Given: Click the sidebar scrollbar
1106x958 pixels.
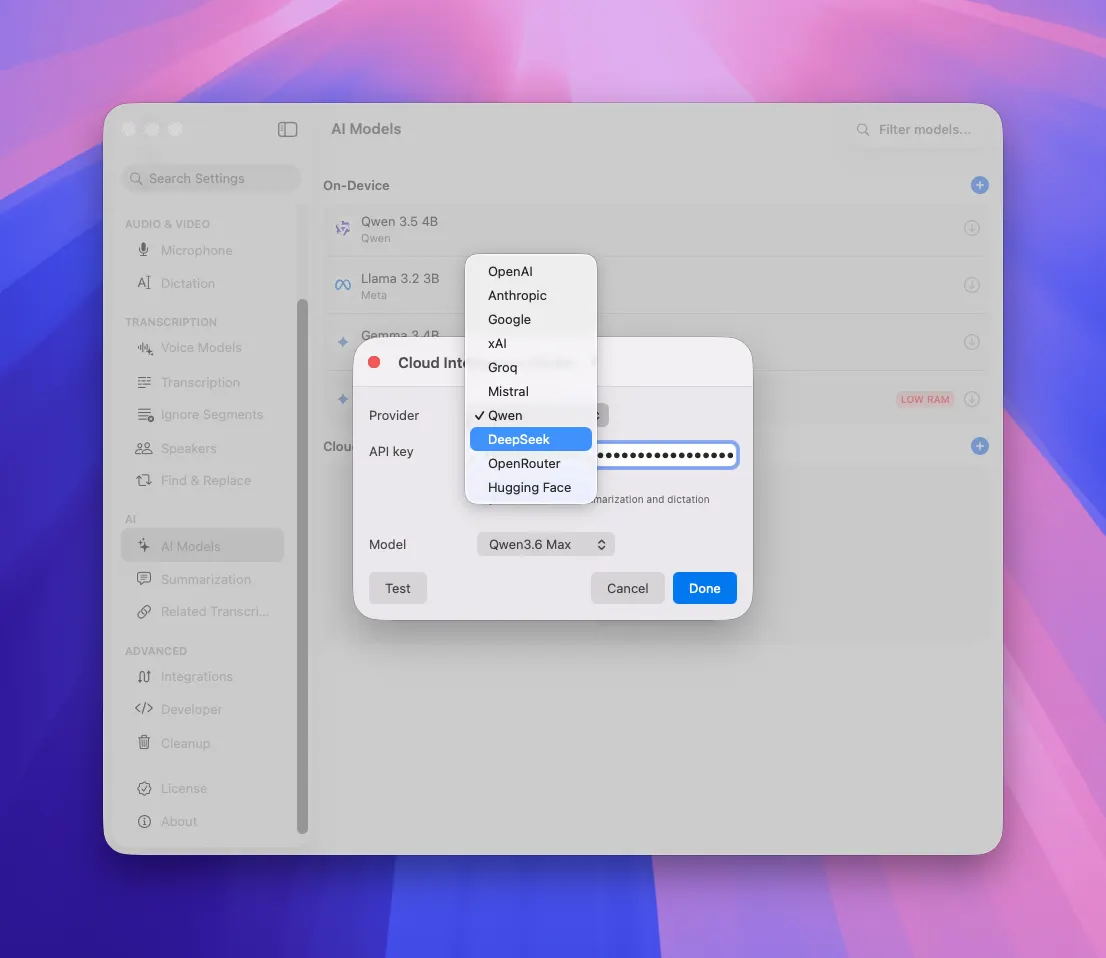Looking at the screenshot, I should [303, 566].
